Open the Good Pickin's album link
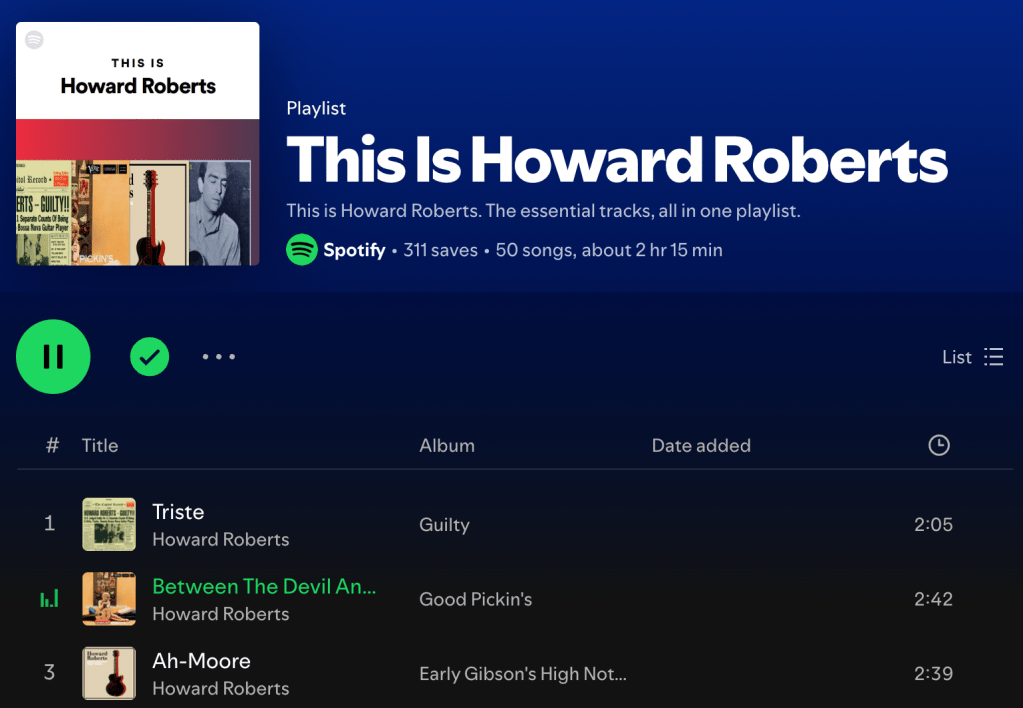This screenshot has width=1023, height=708. click(x=475, y=599)
